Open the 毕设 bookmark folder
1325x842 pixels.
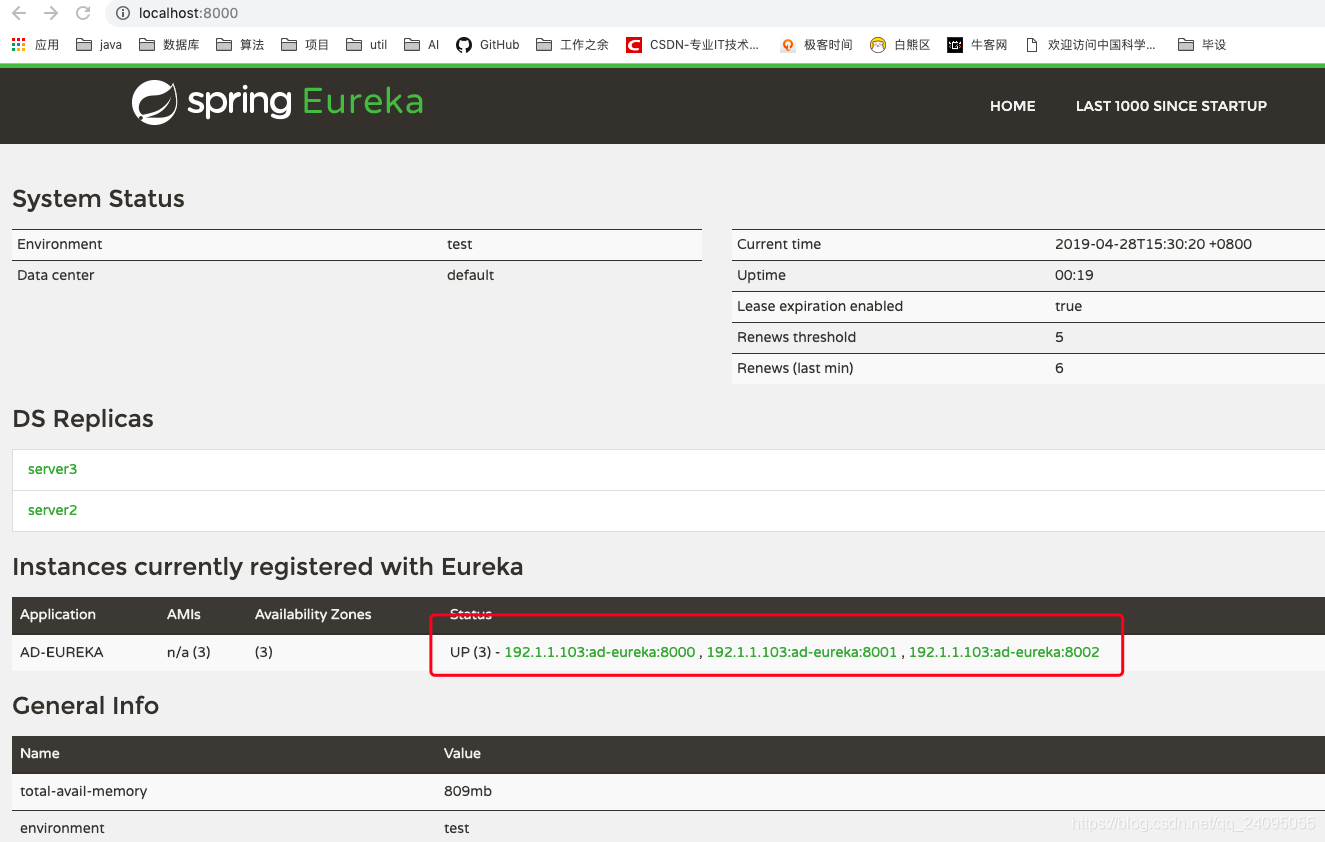coord(1202,45)
